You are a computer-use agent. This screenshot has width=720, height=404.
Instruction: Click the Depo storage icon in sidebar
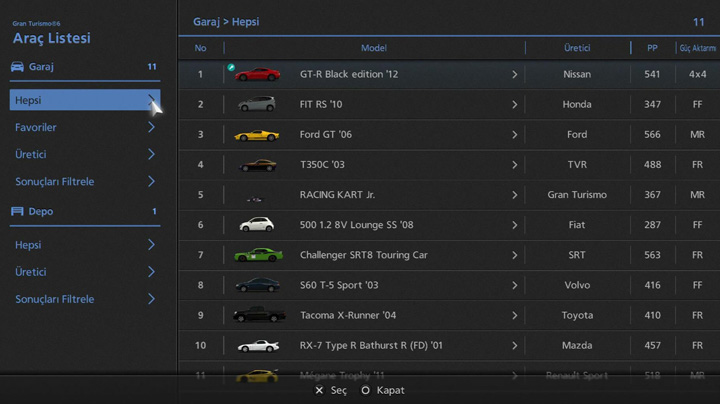[x=17, y=212]
